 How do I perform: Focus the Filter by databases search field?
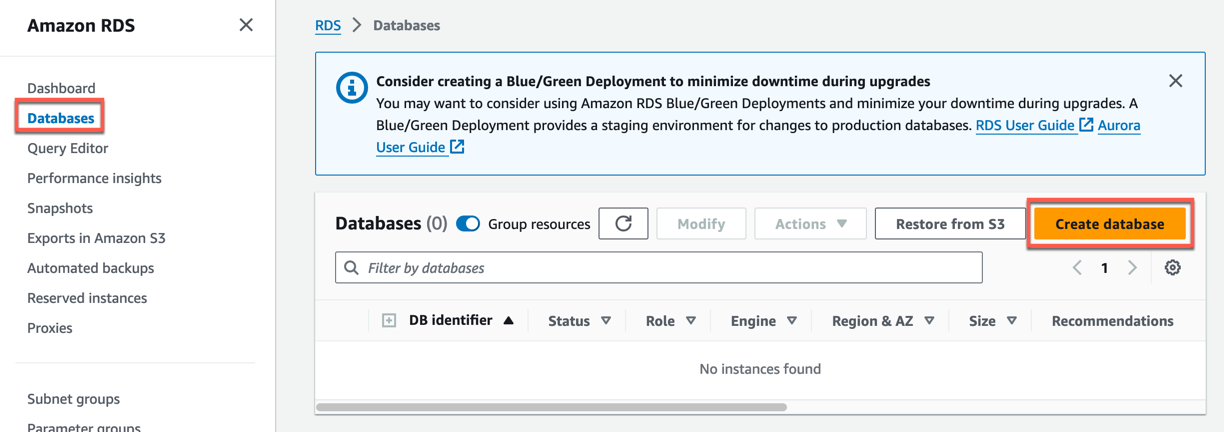(660, 268)
